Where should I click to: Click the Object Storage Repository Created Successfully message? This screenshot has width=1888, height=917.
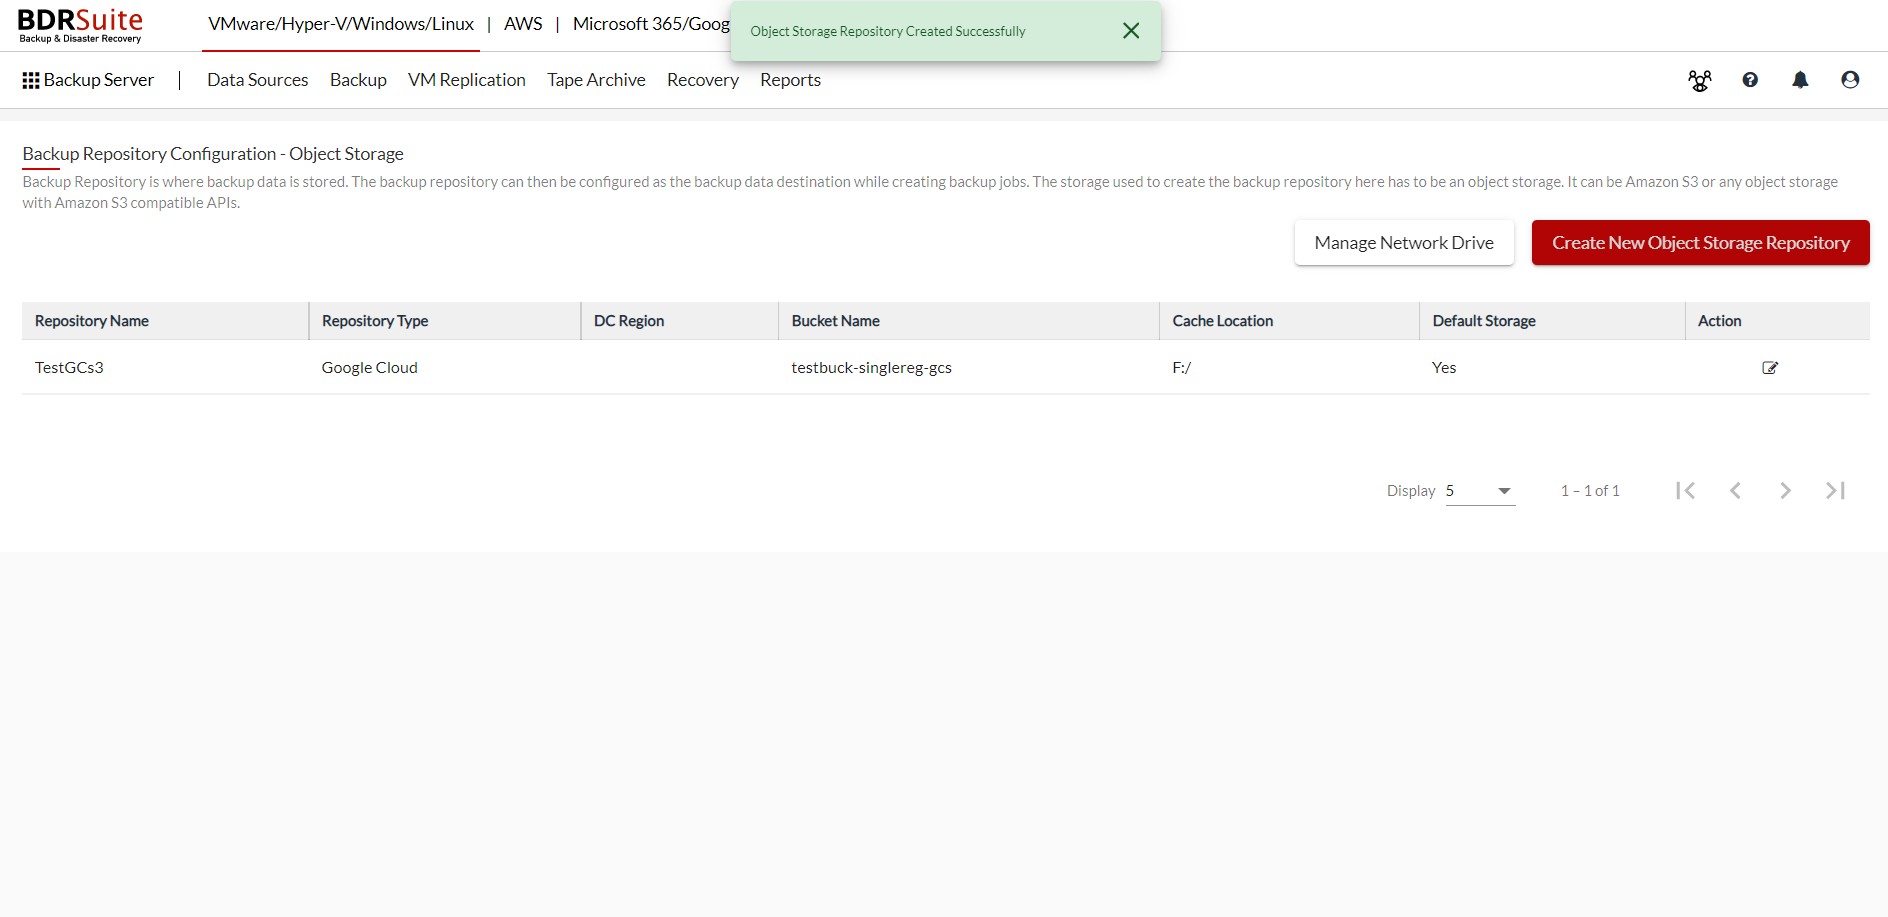pos(888,31)
